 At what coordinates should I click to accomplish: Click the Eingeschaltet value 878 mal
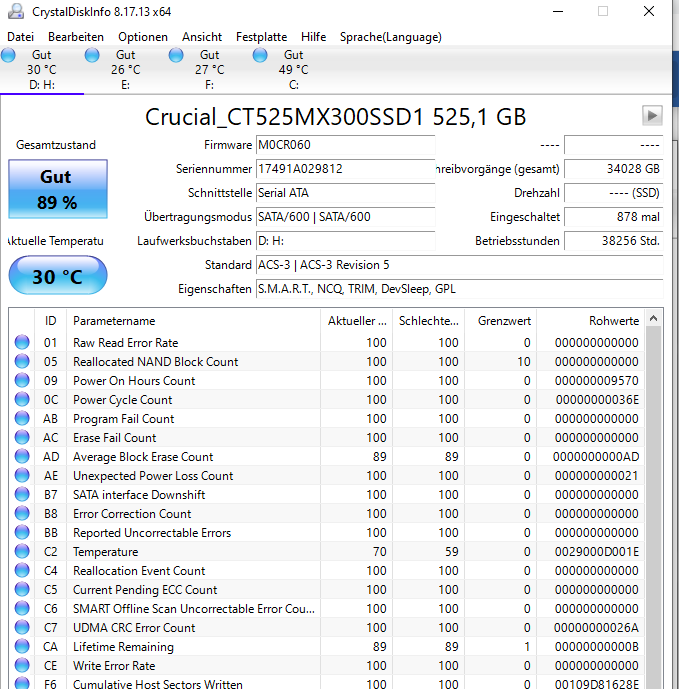pos(614,217)
